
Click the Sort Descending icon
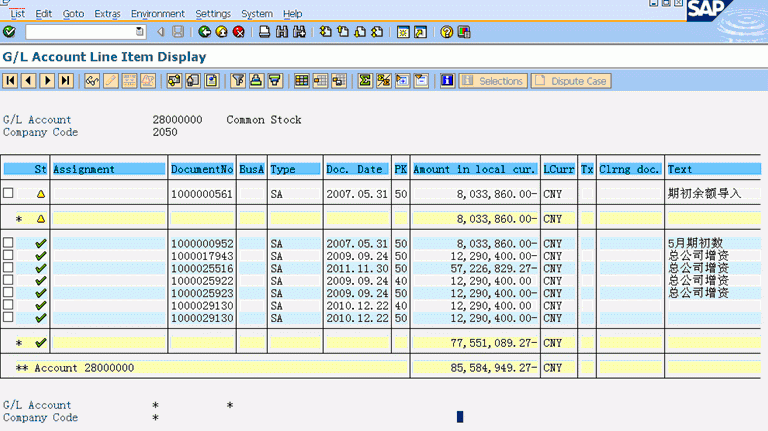coord(275,80)
